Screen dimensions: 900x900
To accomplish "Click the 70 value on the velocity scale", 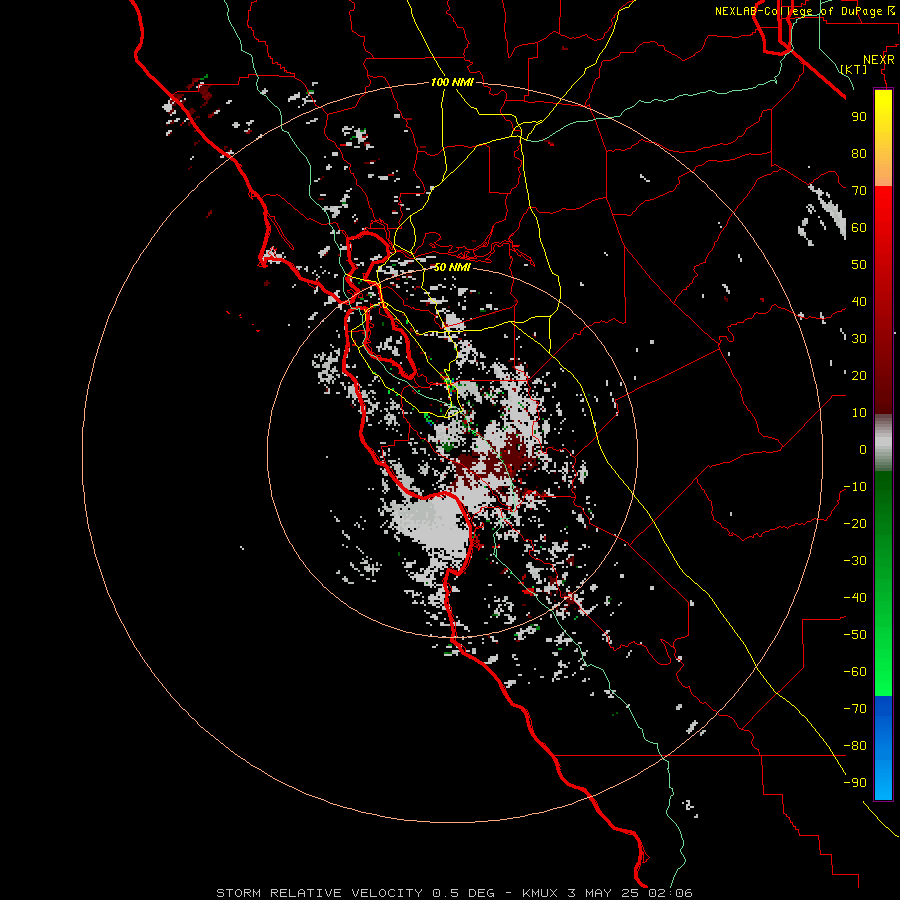I will (859, 191).
